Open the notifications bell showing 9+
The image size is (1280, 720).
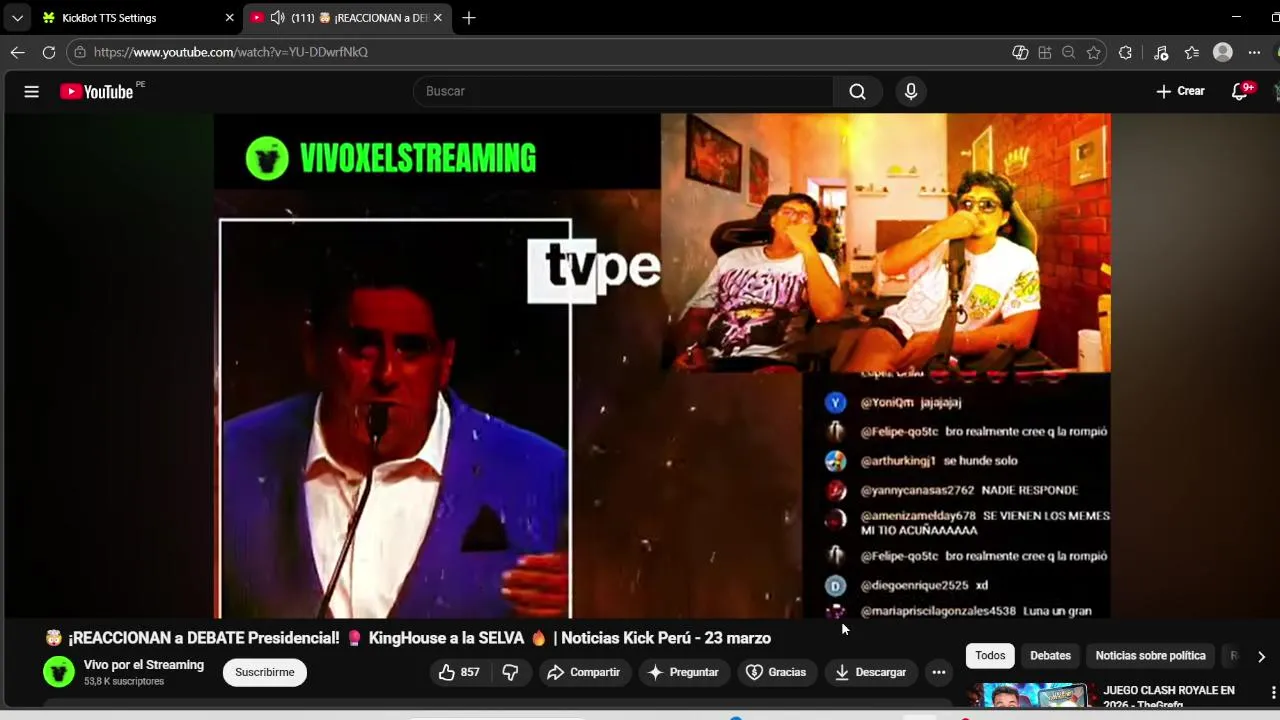point(1240,91)
